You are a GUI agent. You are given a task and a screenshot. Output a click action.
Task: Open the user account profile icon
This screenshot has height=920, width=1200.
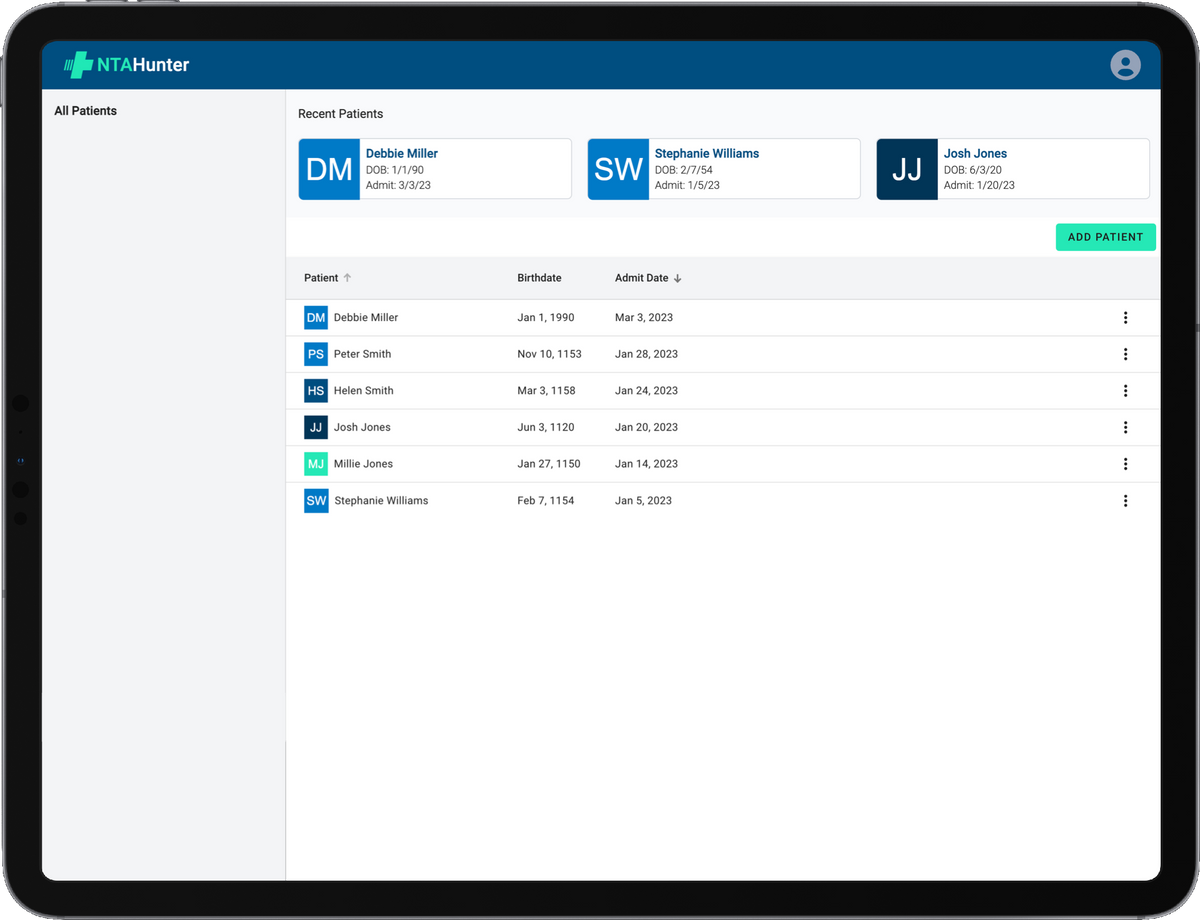click(x=1125, y=65)
